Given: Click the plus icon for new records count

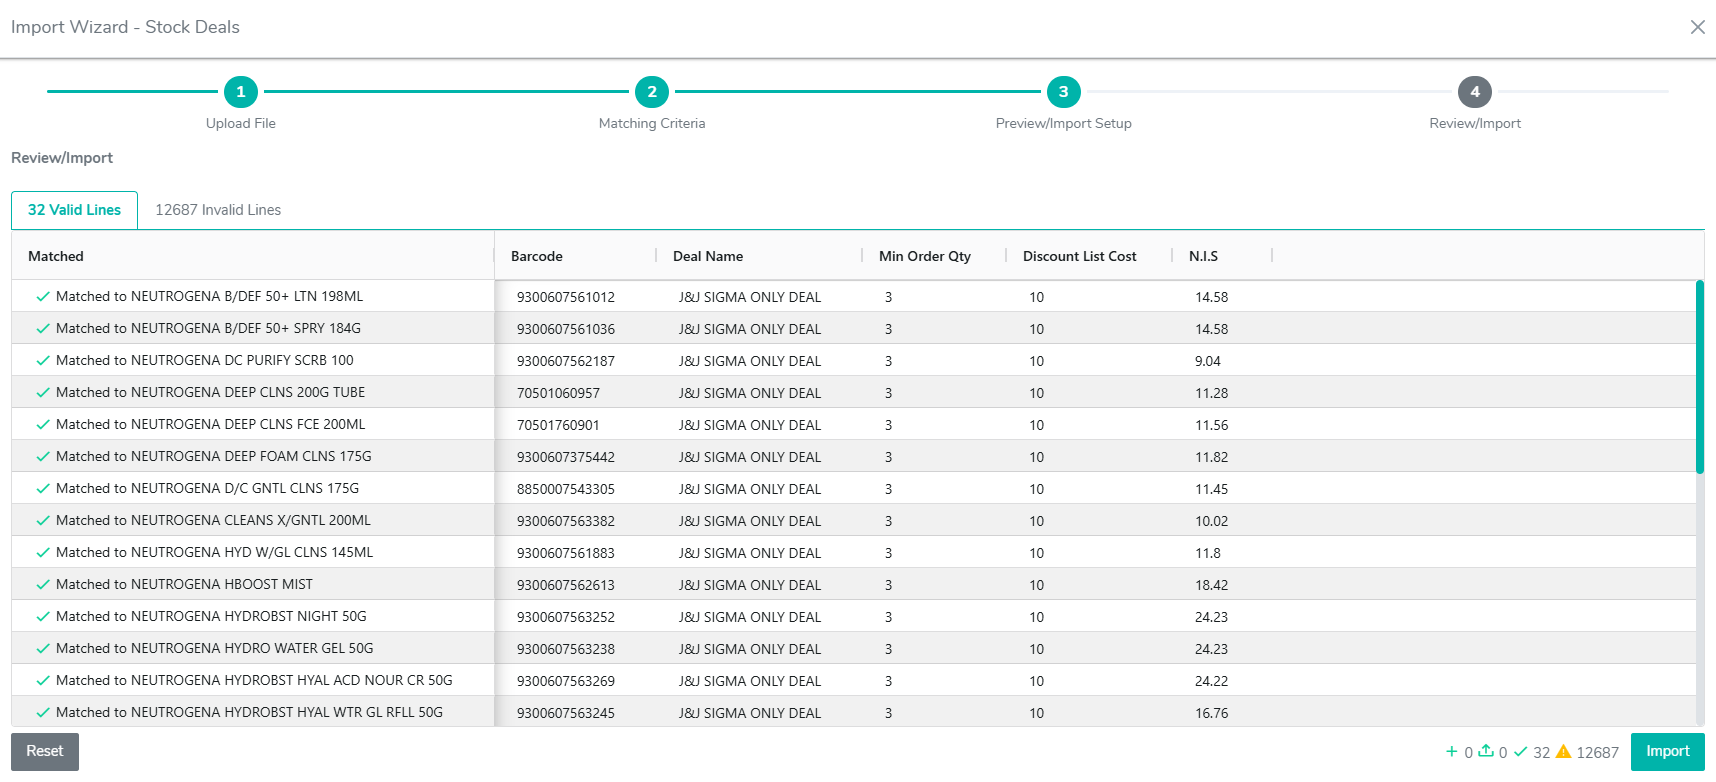Looking at the screenshot, I should pos(1451,752).
